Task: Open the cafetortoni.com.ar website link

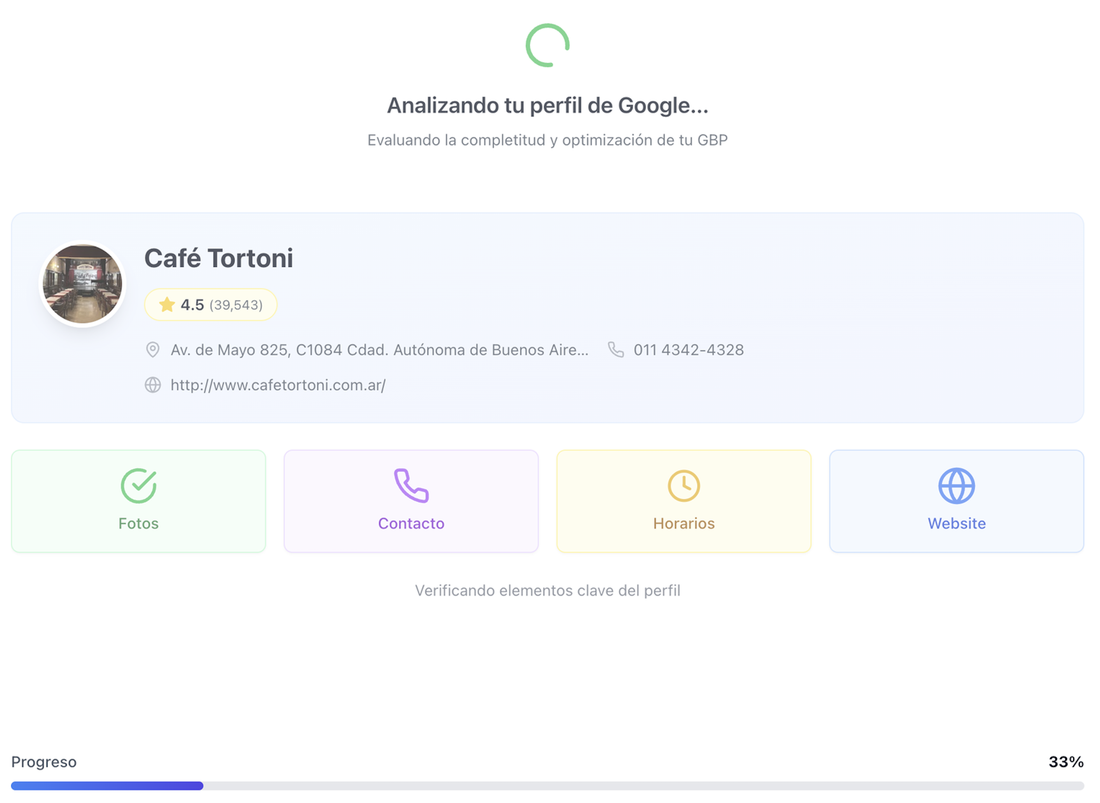Action: [x=278, y=384]
